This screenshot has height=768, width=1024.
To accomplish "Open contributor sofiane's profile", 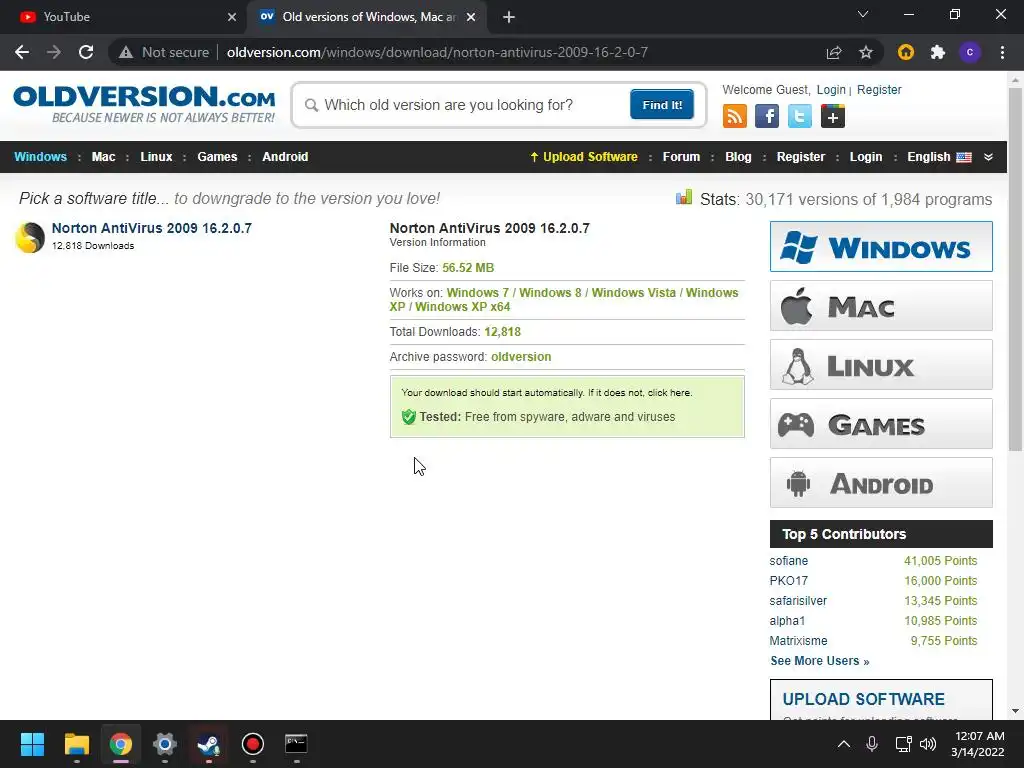I will click(x=788, y=561).
